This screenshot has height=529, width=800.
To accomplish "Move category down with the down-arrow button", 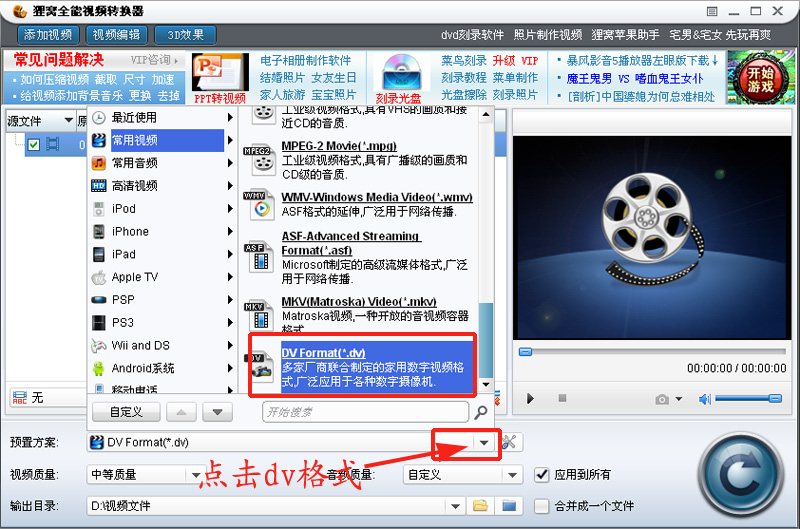I will point(217,412).
